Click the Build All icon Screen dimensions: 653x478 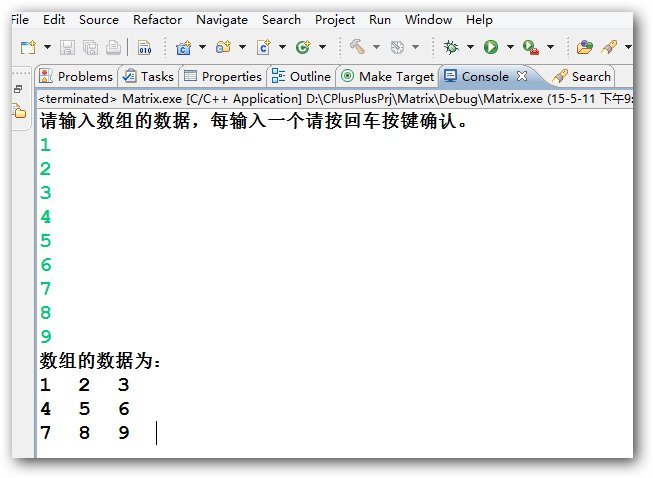(x=397, y=47)
